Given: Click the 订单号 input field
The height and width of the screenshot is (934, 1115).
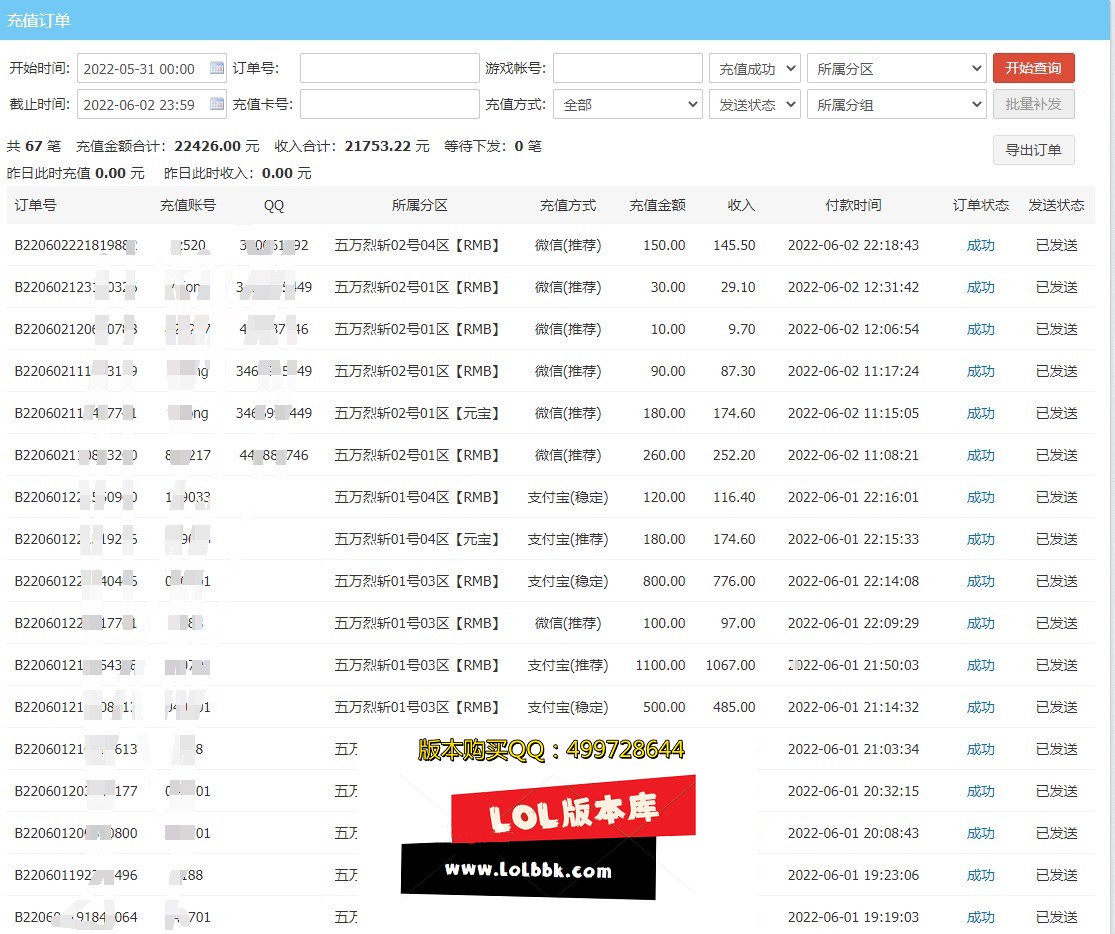Looking at the screenshot, I should point(390,68).
